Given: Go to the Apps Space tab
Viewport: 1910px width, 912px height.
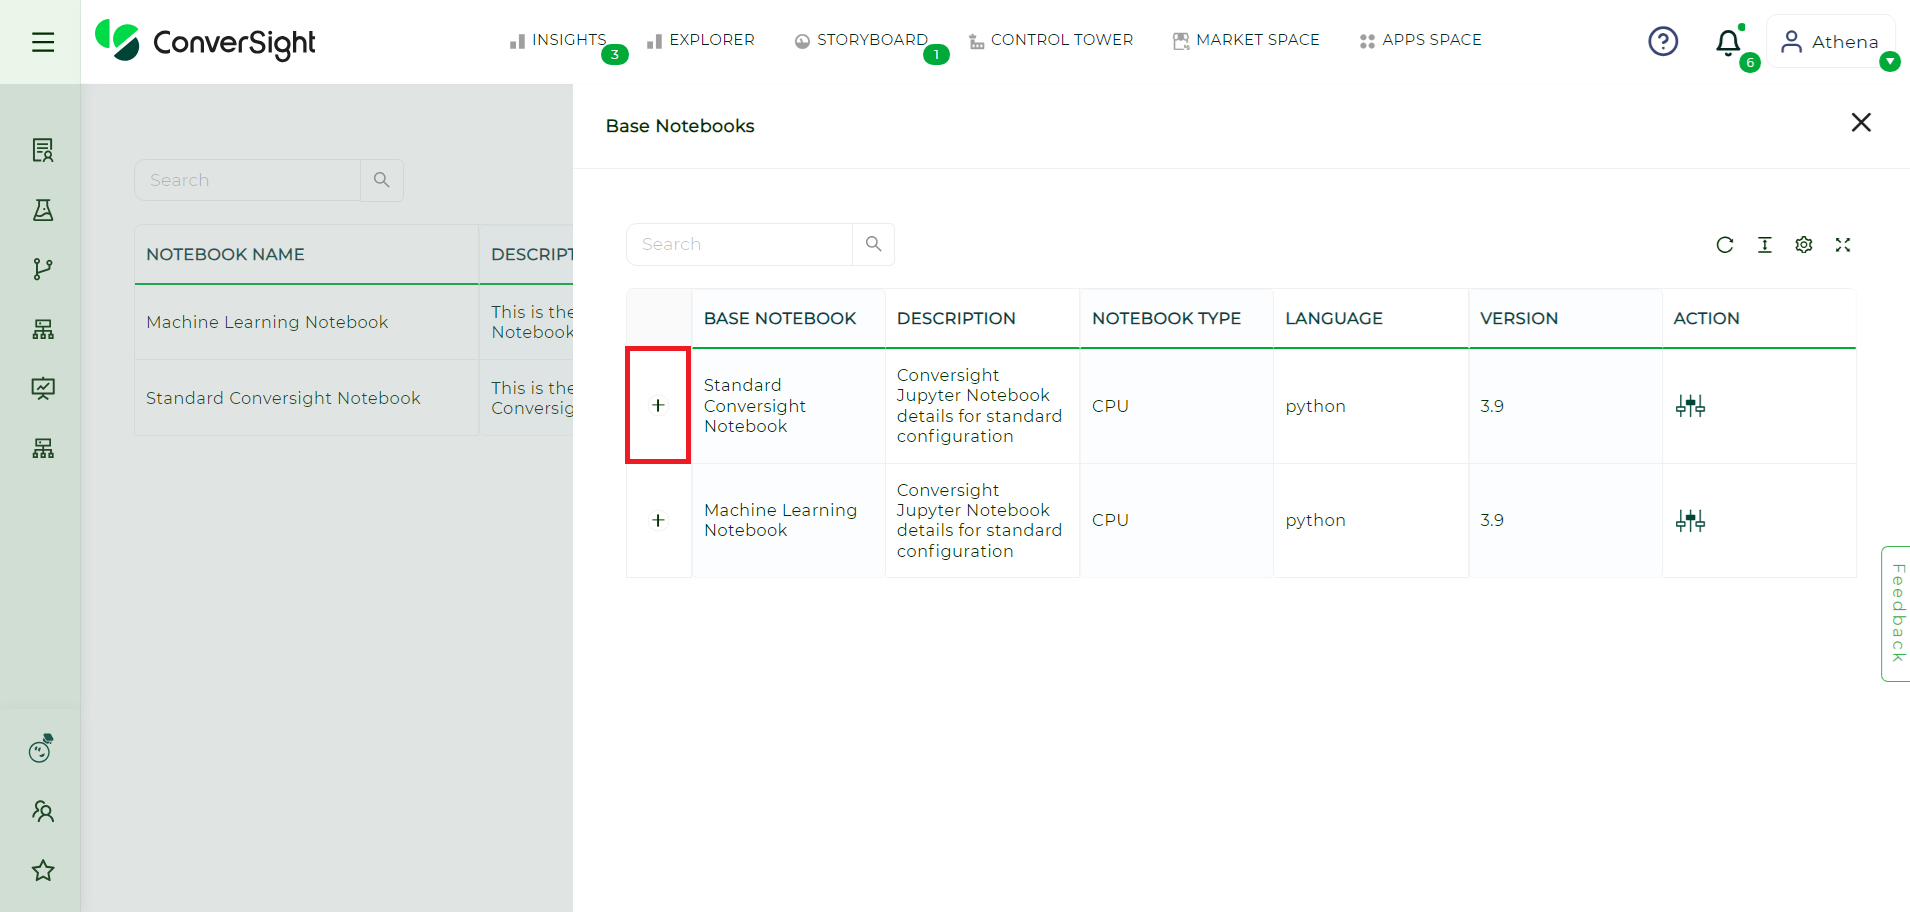Looking at the screenshot, I should 1420,40.
